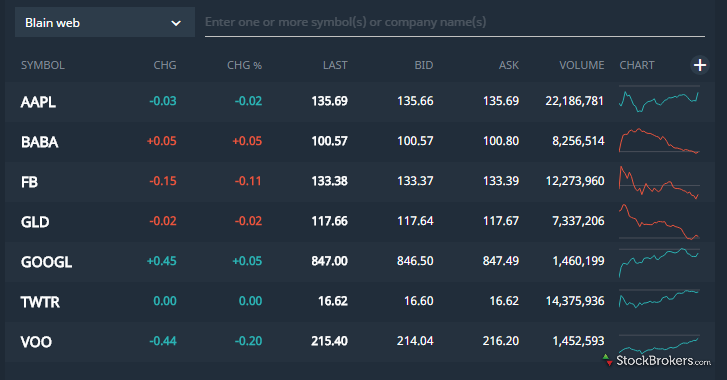Sort by the CHG % column header

point(244,65)
